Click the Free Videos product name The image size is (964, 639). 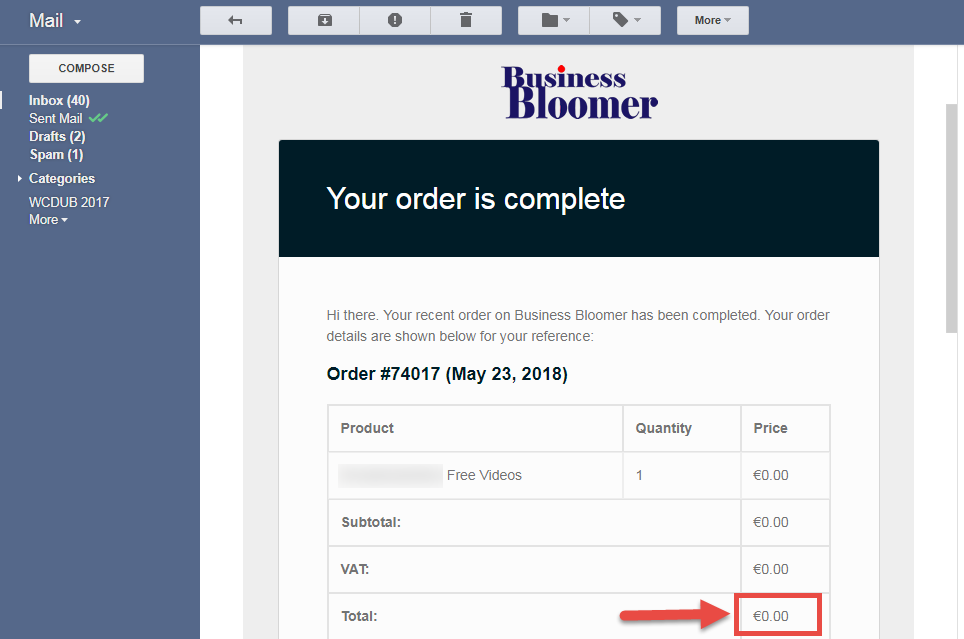tap(484, 475)
